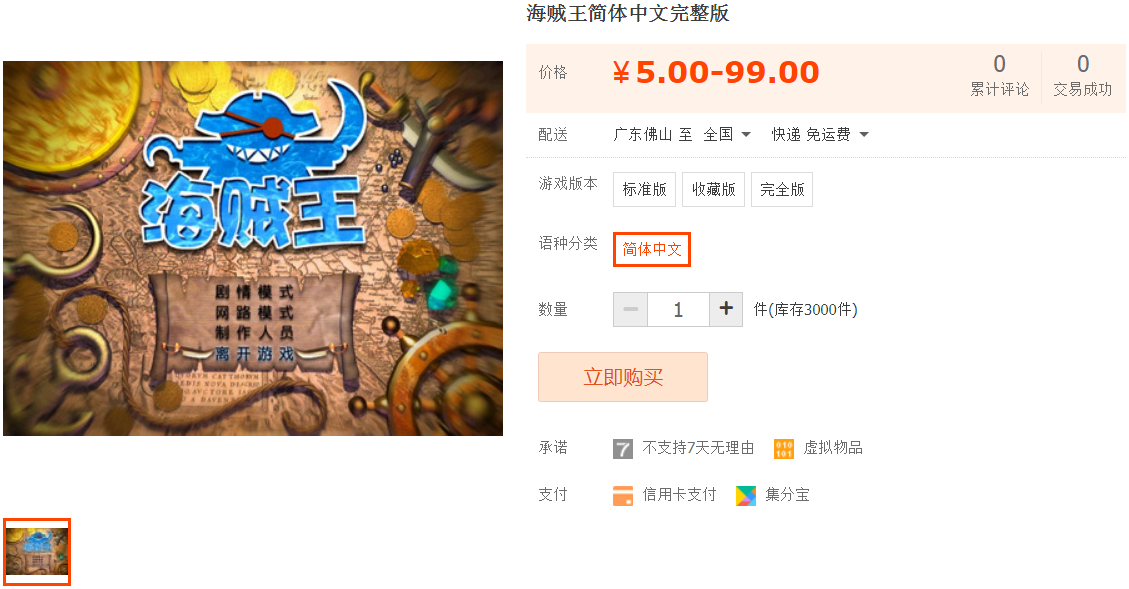Click the virtual goods binary icon
Viewport: 1129px width, 589px height.
coord(784,449)
